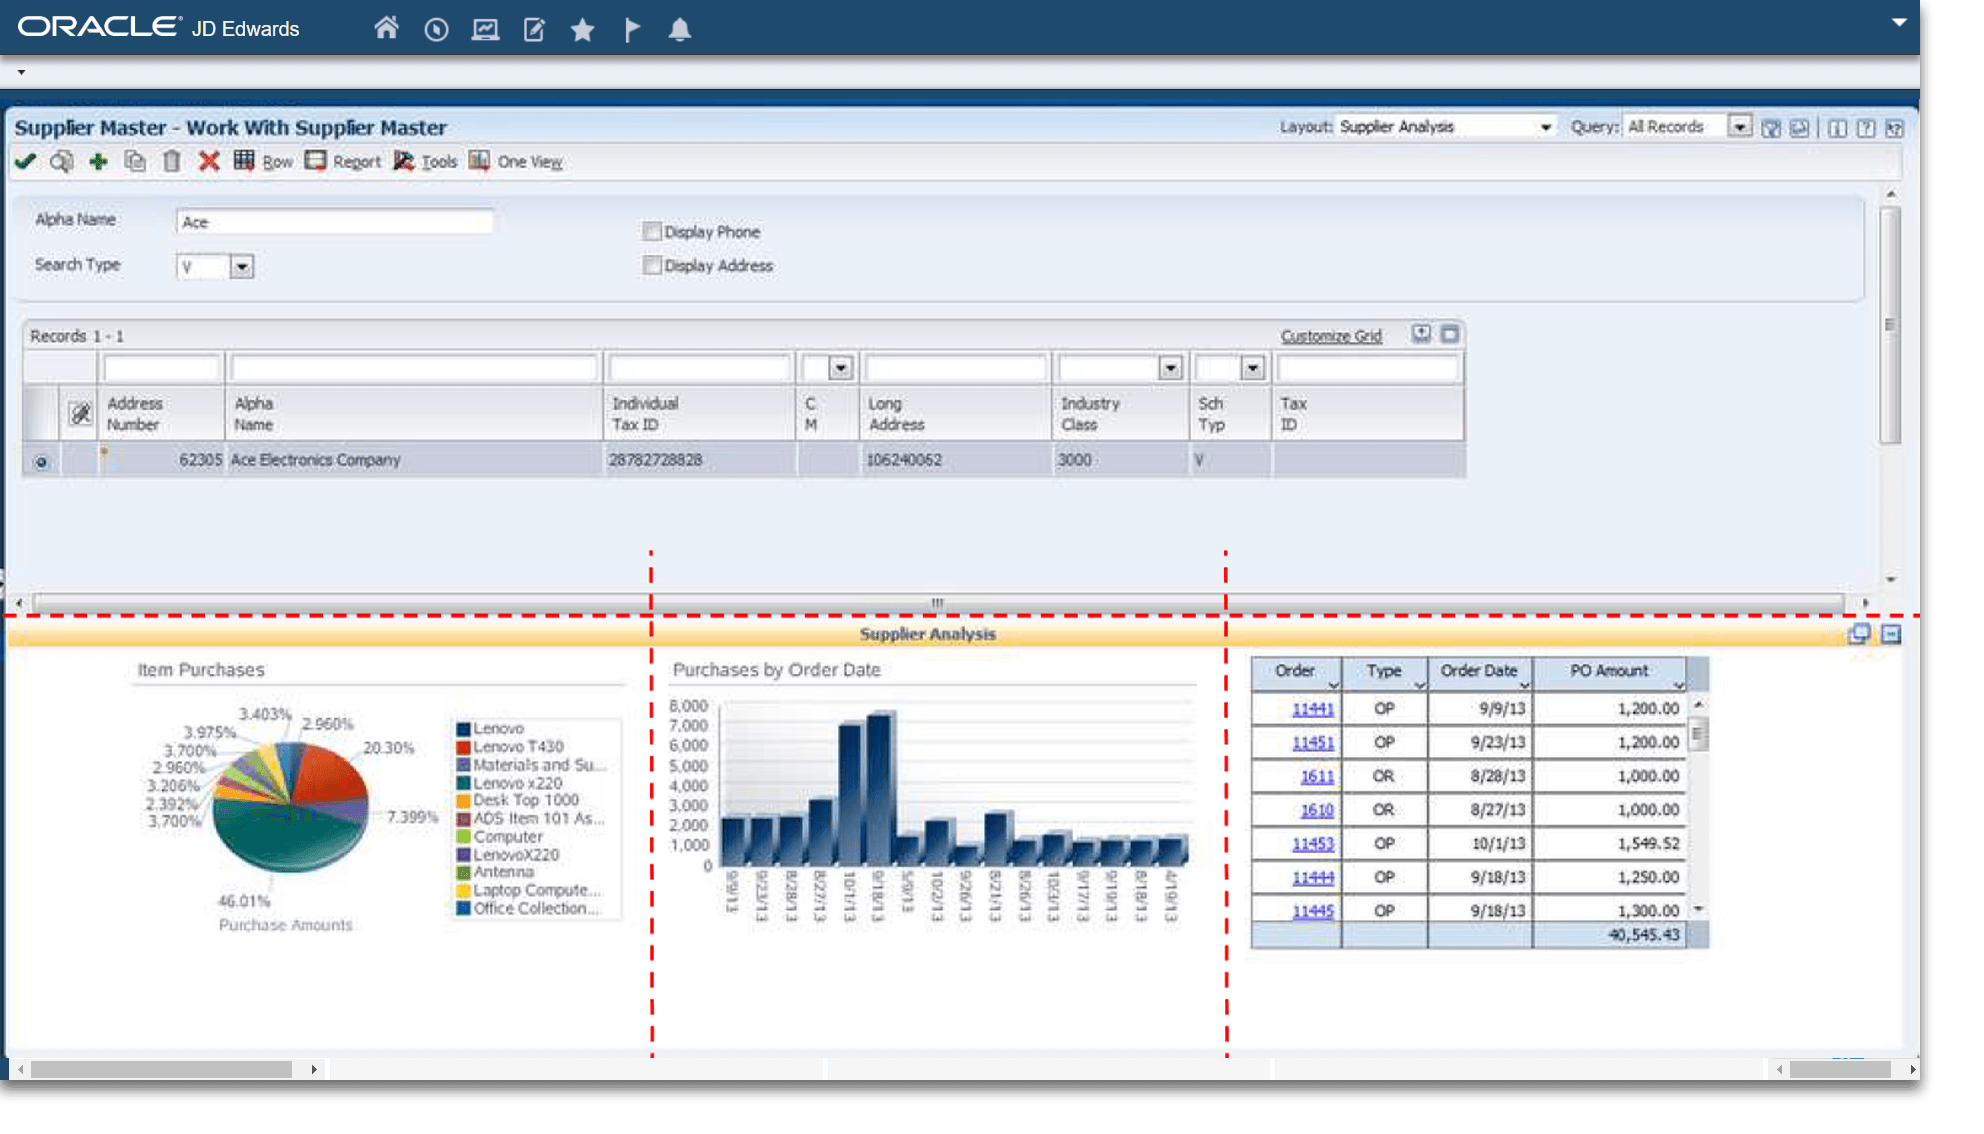Screen dimensions: 1984x1134
Task: Open the dashboard chart icon in top bar
Action: coord(485,30)
